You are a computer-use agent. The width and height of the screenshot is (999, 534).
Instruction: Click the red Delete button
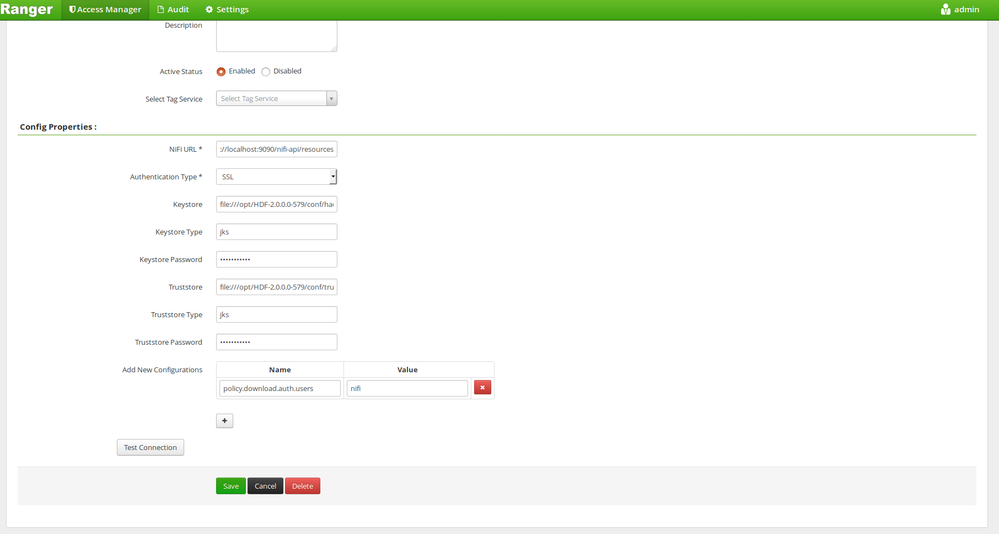tap(303, 486)
